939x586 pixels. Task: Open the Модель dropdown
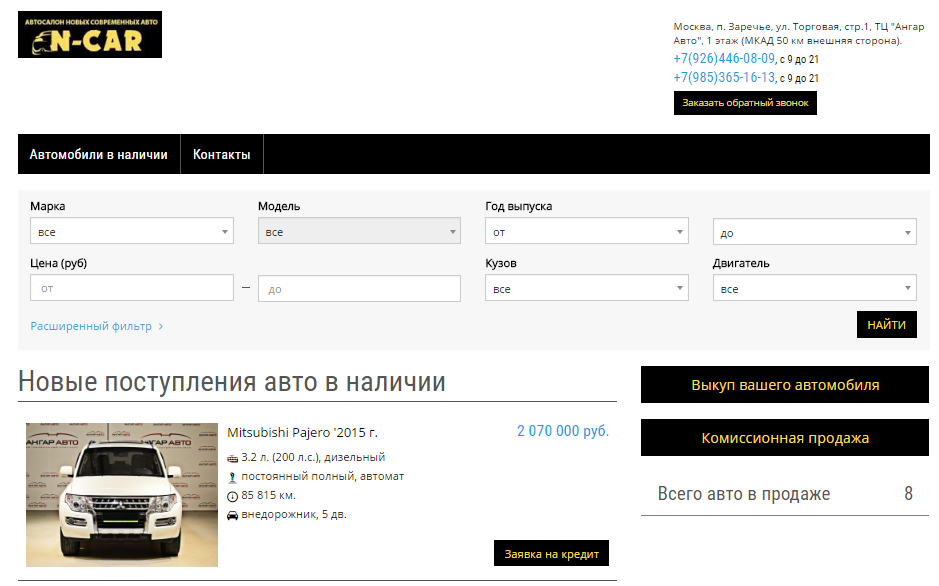coord(359,231)
